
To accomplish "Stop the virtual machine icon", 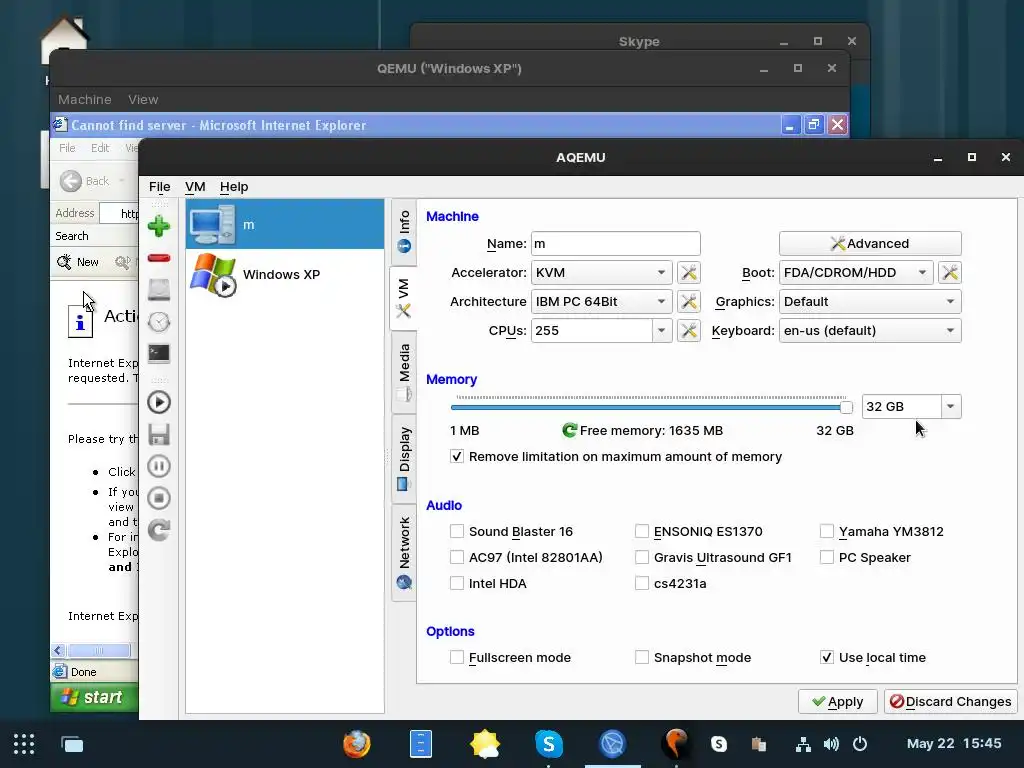I will click(x=159, y=498).
